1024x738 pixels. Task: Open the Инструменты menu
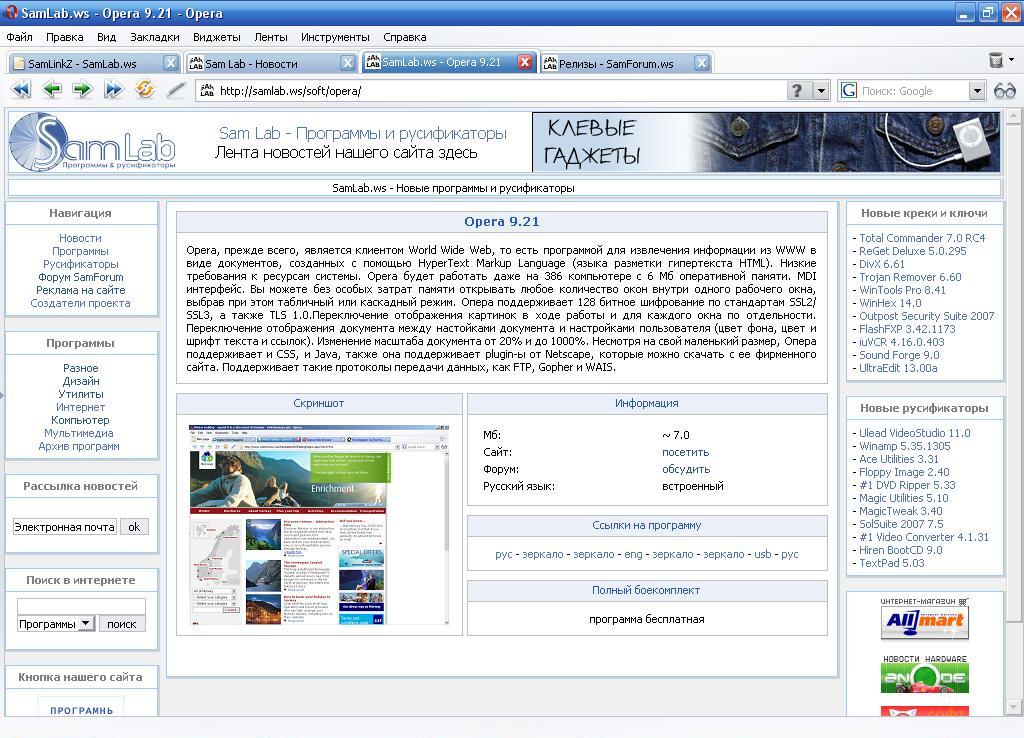[x=335, y=37]
